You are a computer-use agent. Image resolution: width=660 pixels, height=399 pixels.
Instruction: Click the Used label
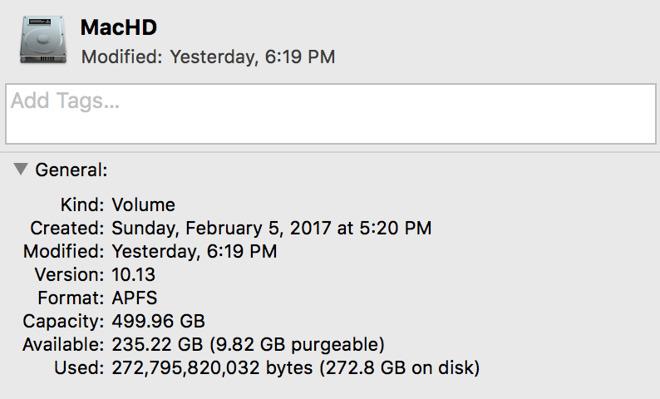point(79,368)
